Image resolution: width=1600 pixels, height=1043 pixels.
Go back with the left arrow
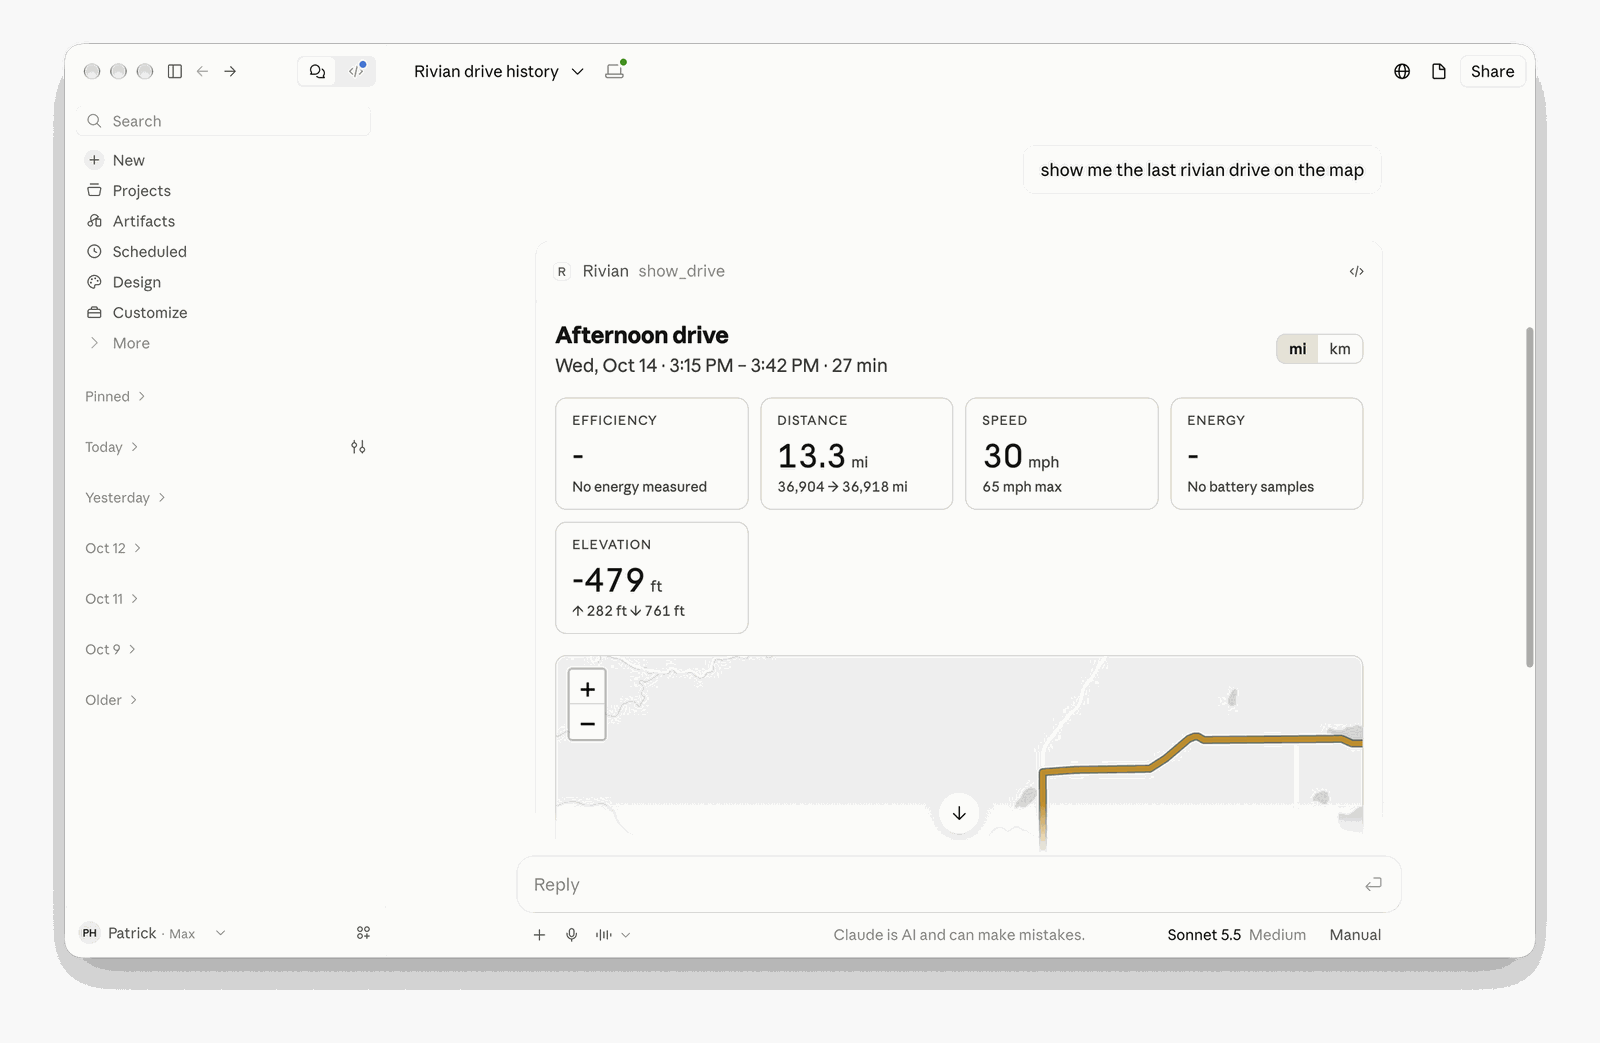click(202, 71)
